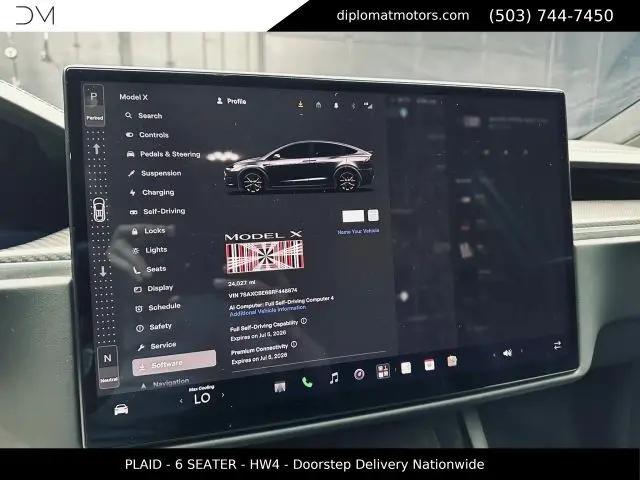This screenshot has width=640, height=480.
Task: Go to Safety settings
Action: pos(154,327)
